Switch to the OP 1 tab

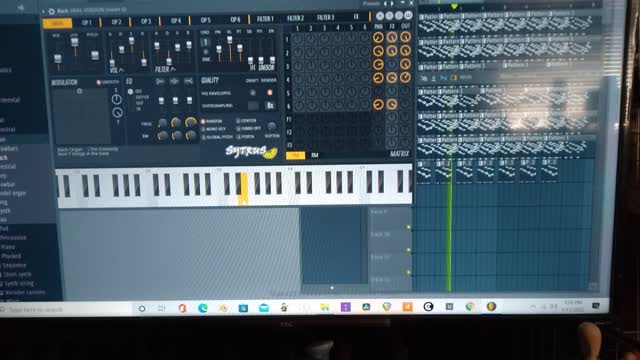point(87,23)
